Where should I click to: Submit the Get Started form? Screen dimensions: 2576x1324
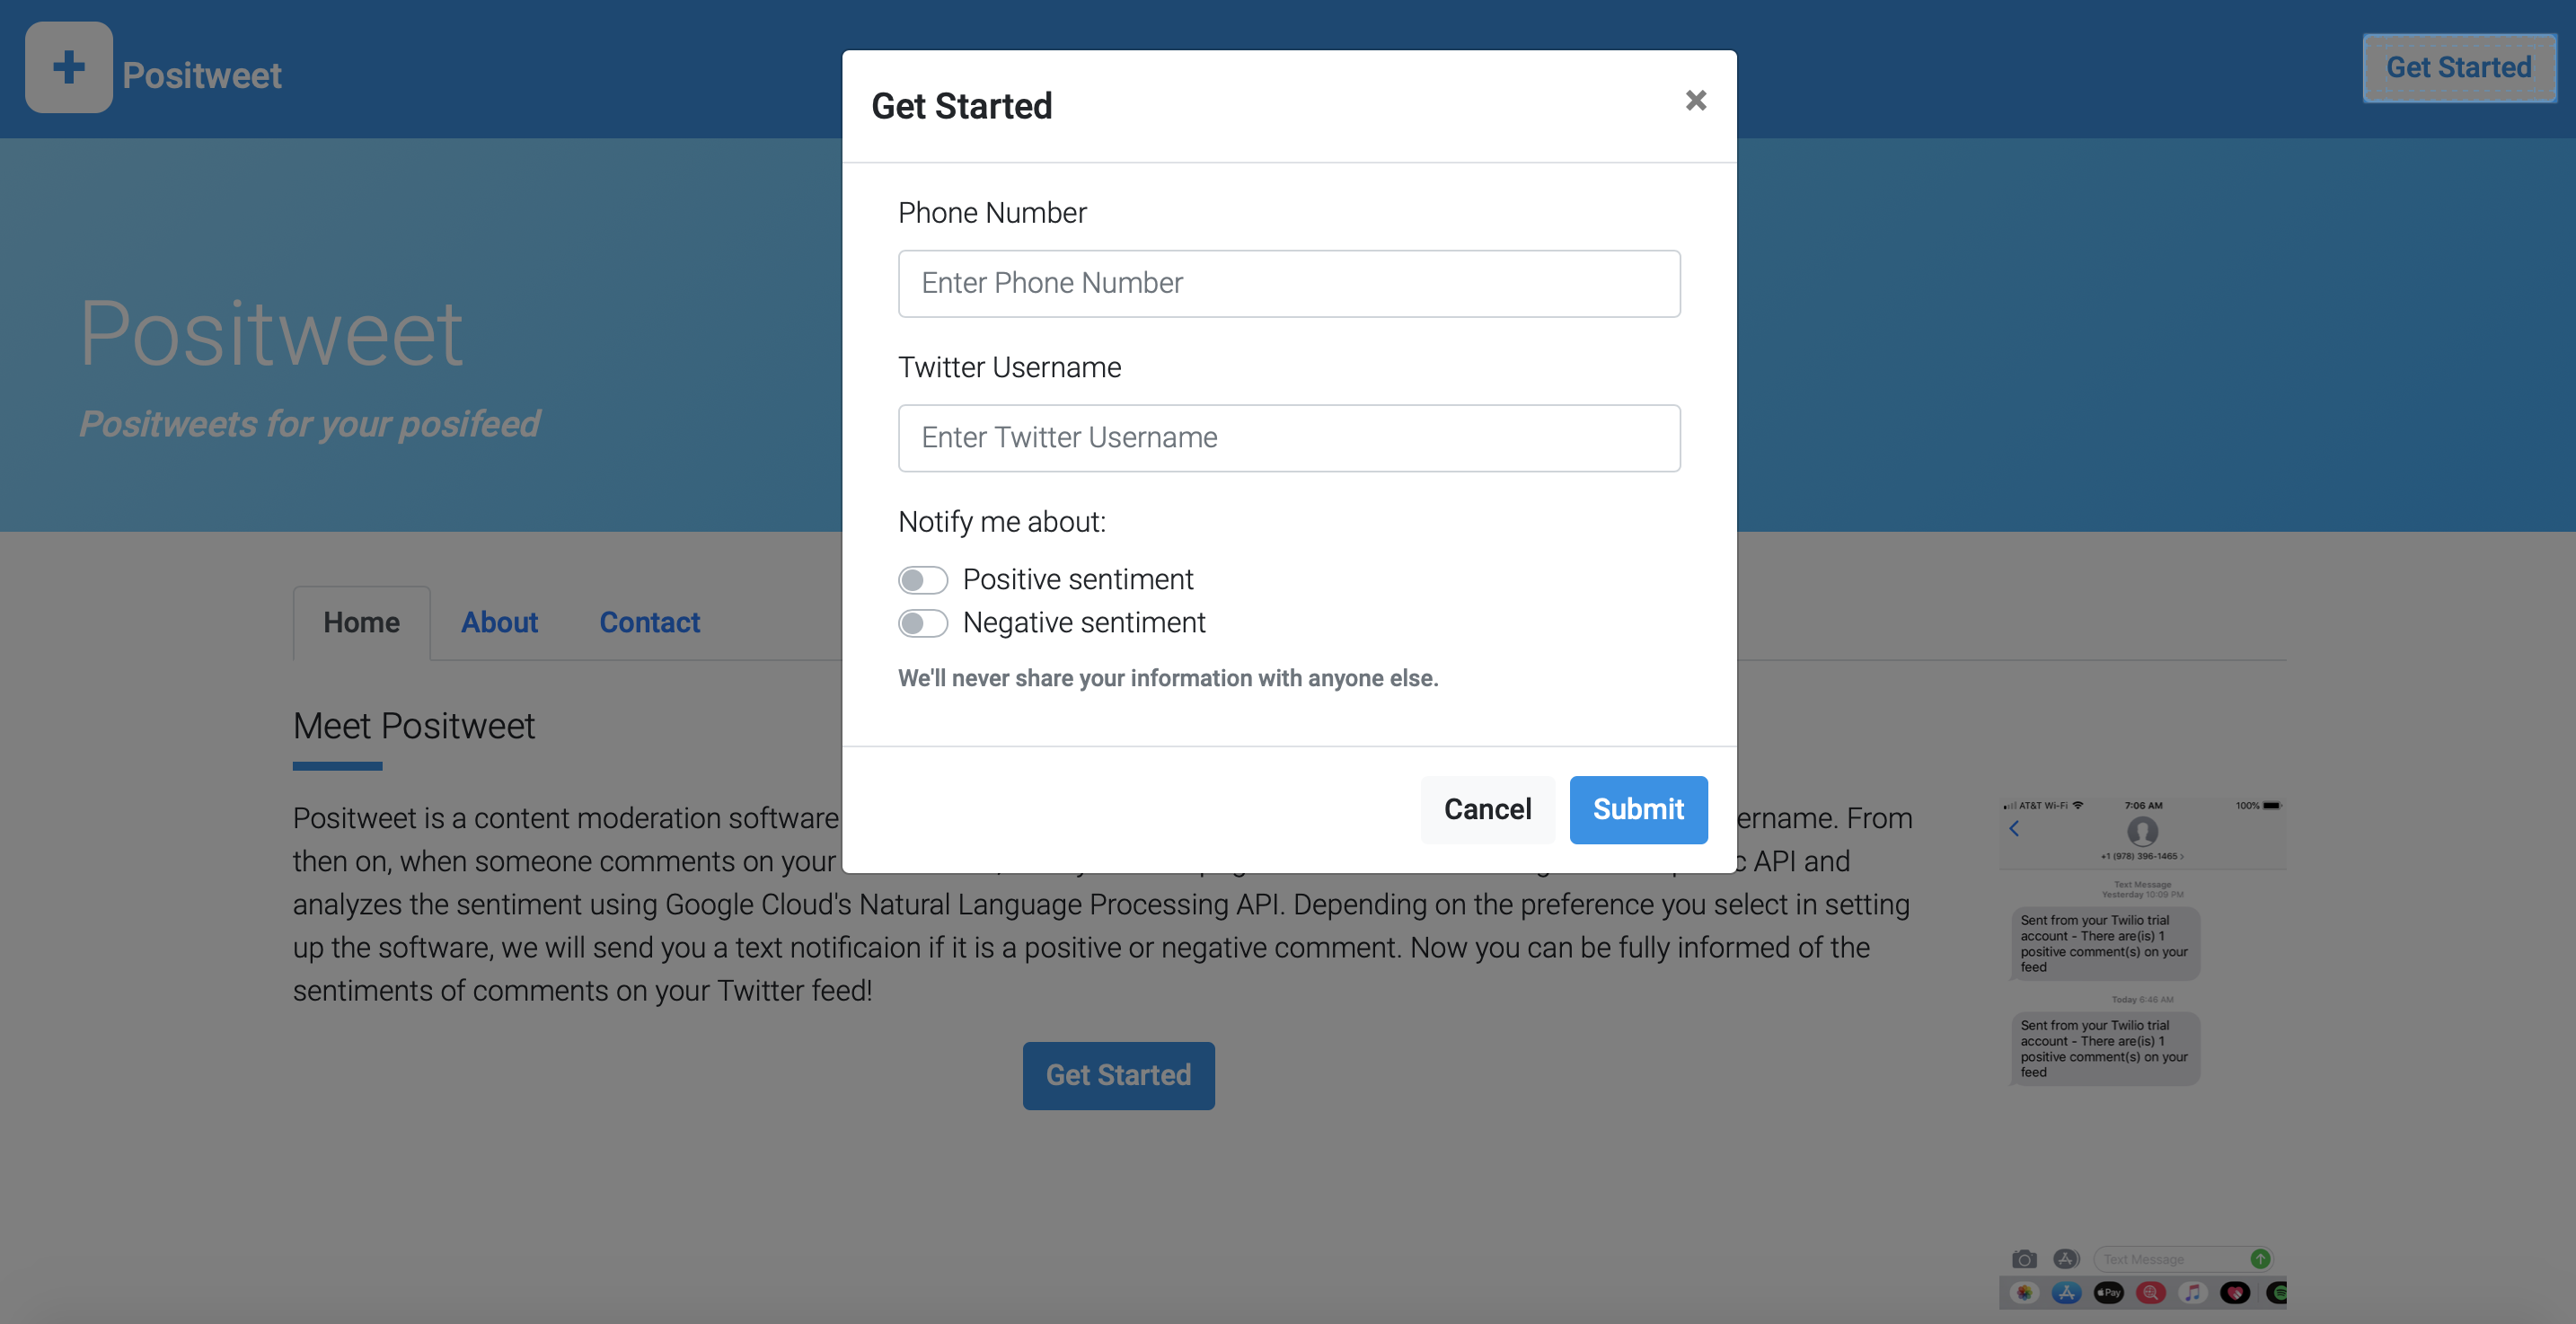(1638, 809)
